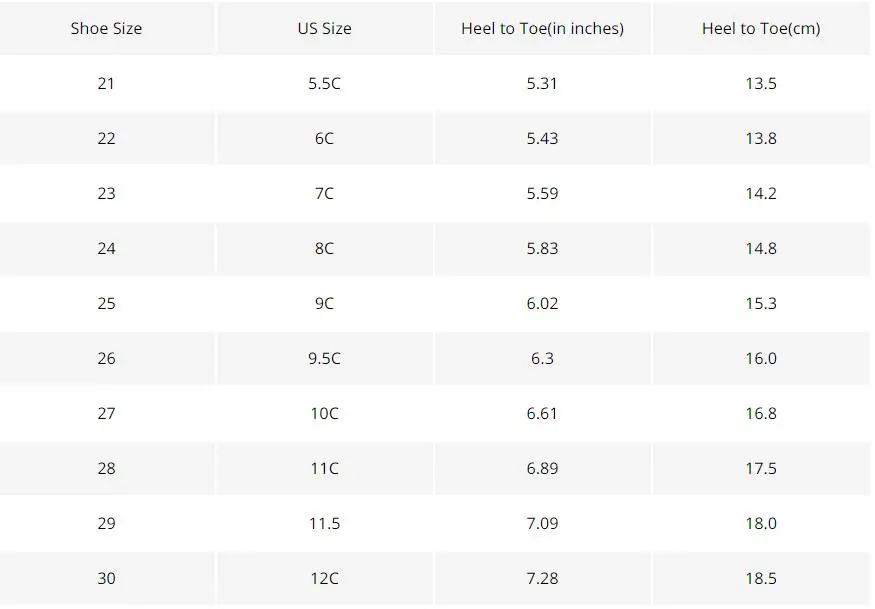Select the 11C US size cell
Viewport: 875px width, 609px height.
325,468
